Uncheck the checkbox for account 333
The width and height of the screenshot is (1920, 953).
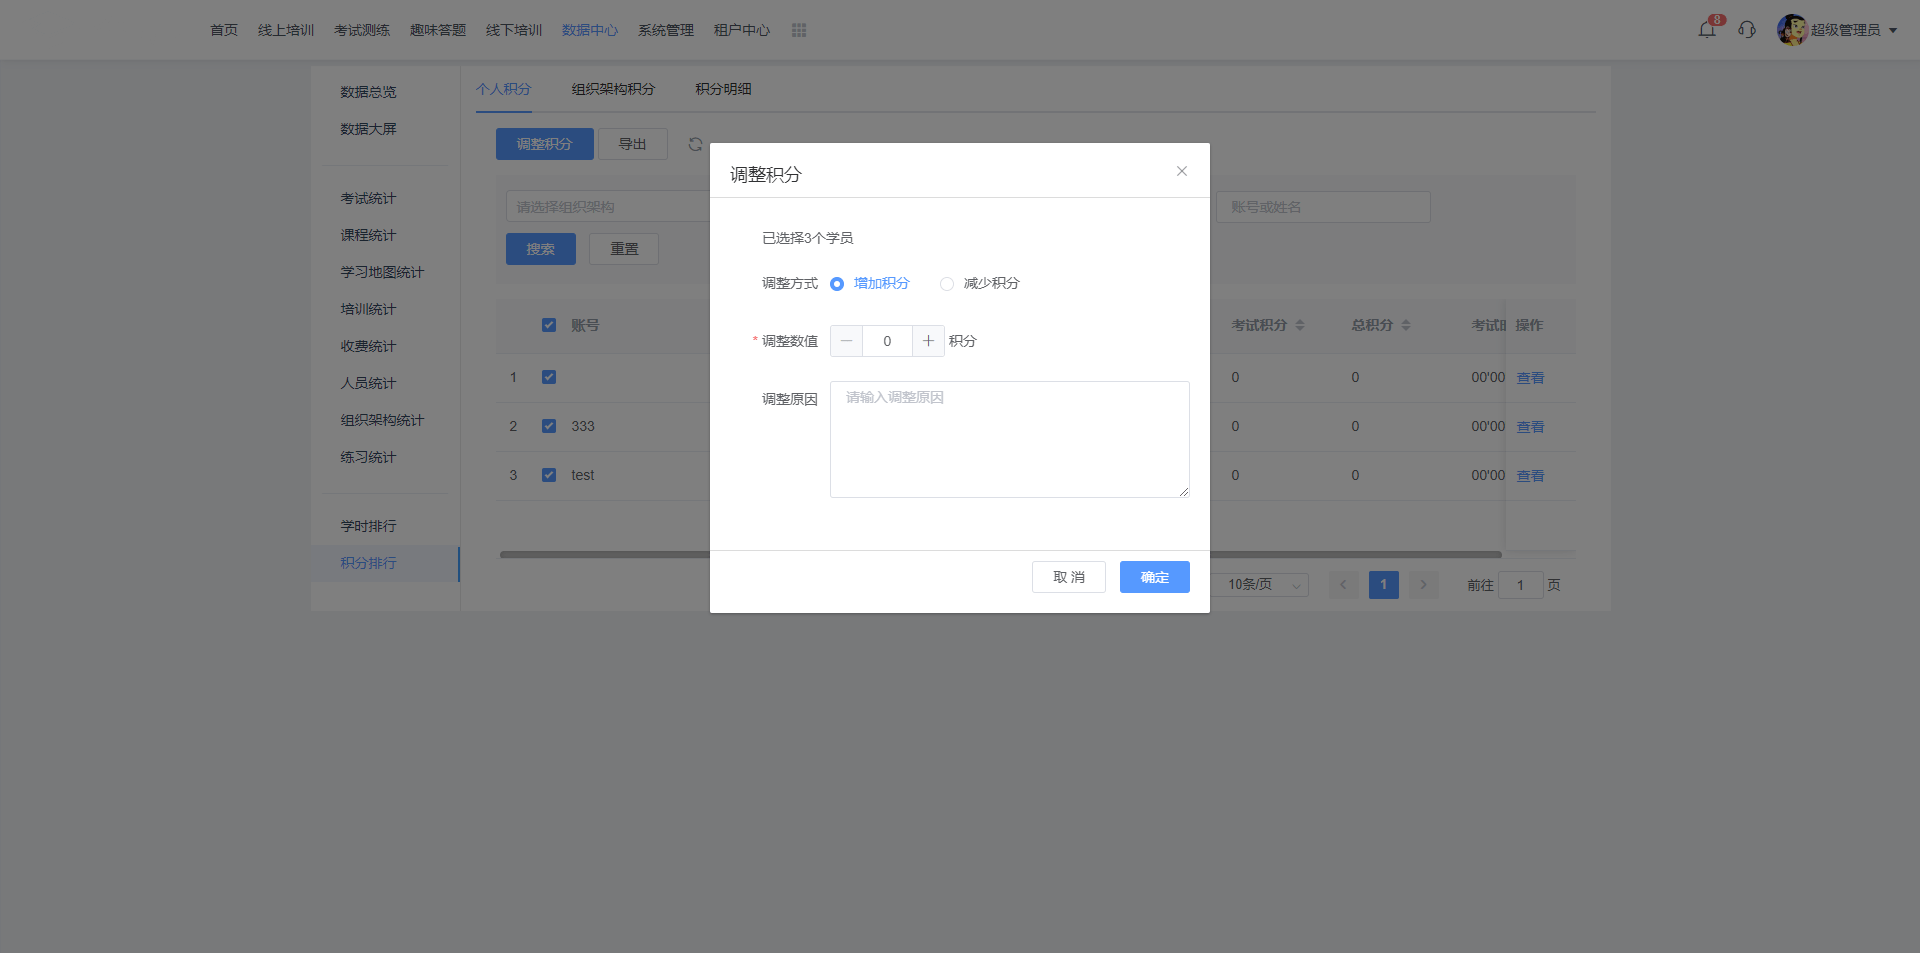click(x=549, y=426)
